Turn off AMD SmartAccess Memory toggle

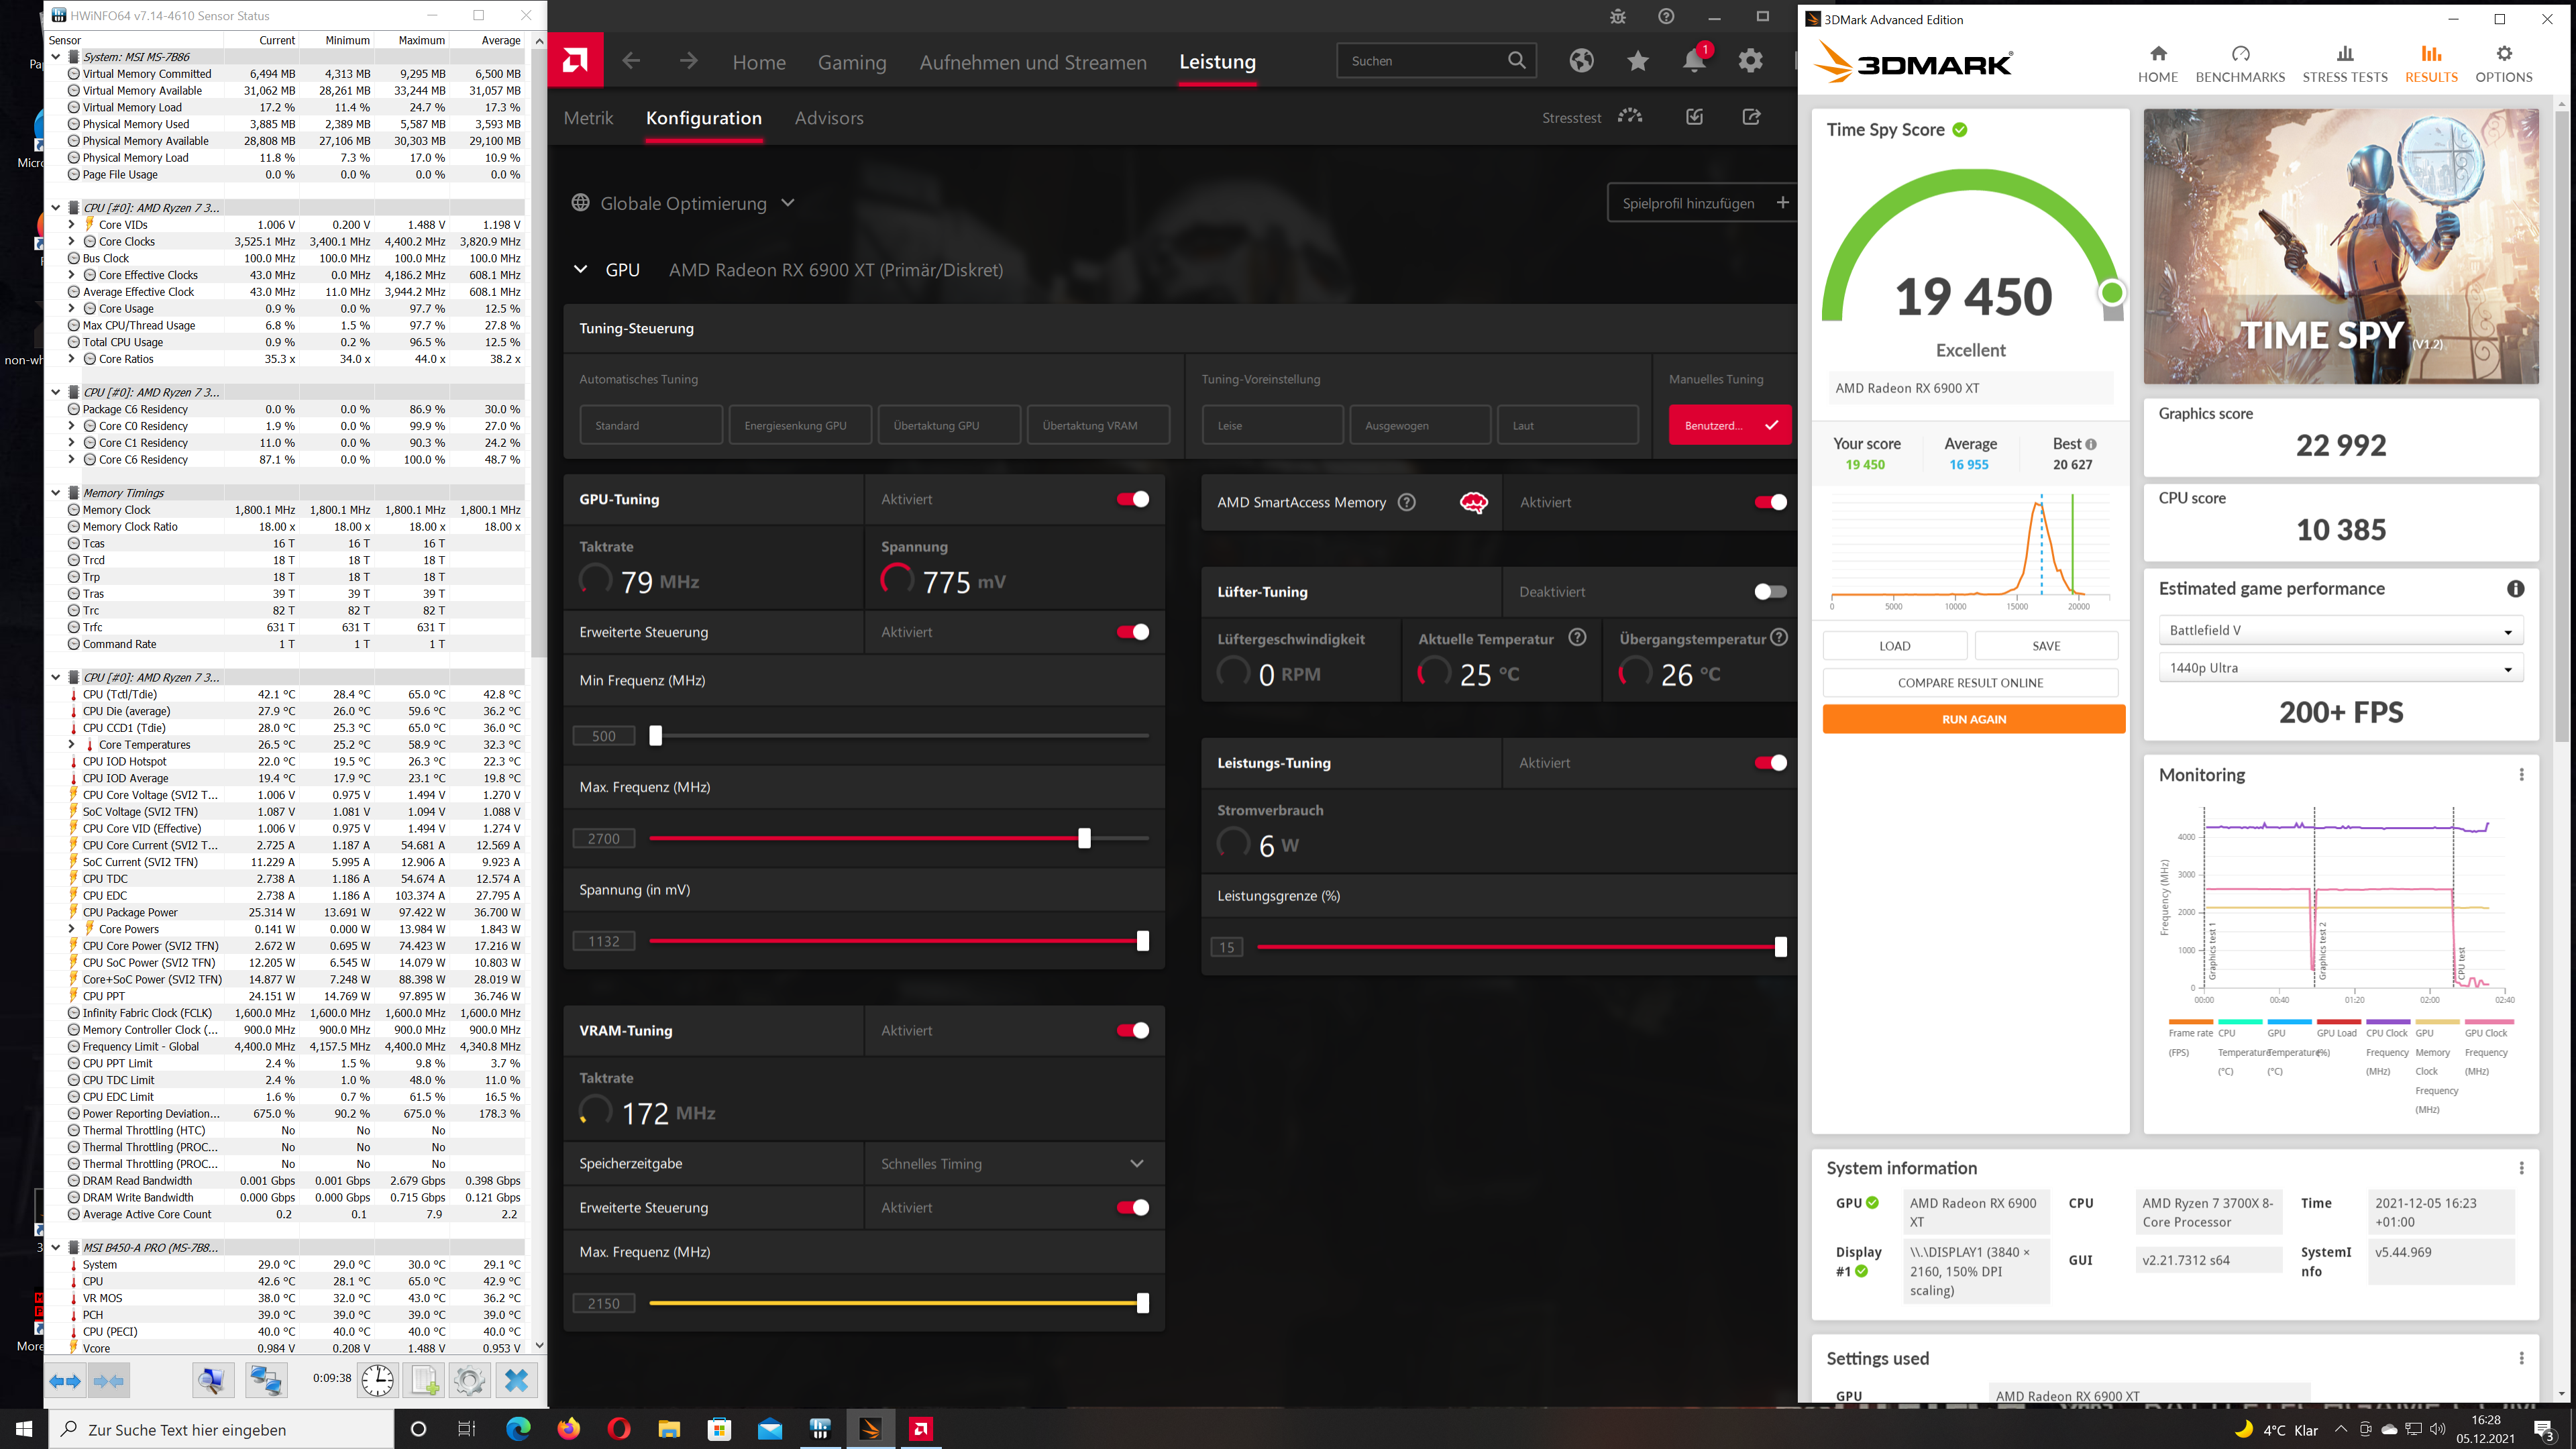[1770, 502]
